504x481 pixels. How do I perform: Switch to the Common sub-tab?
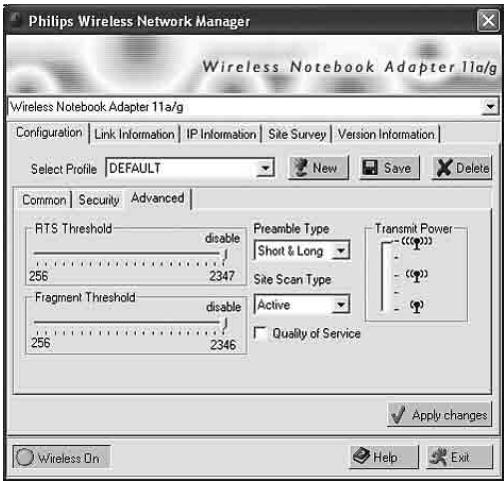44,200
